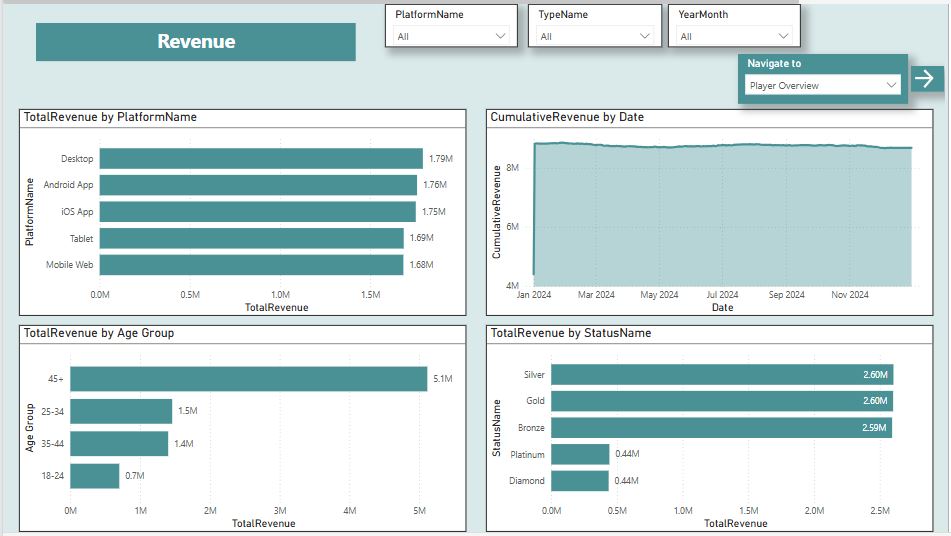951x536 pixels.
Task: Select the Android App revenue bar
Action: tap(258, 185)
